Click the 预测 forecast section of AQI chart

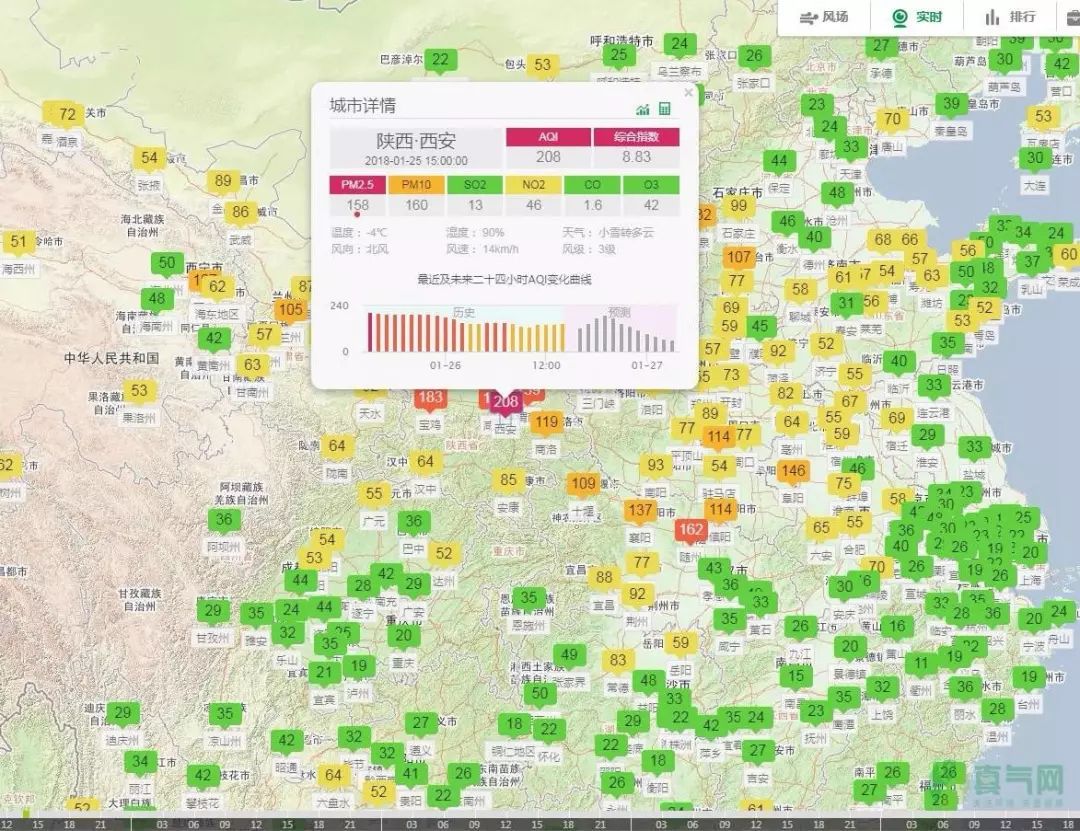click(618, 330)
